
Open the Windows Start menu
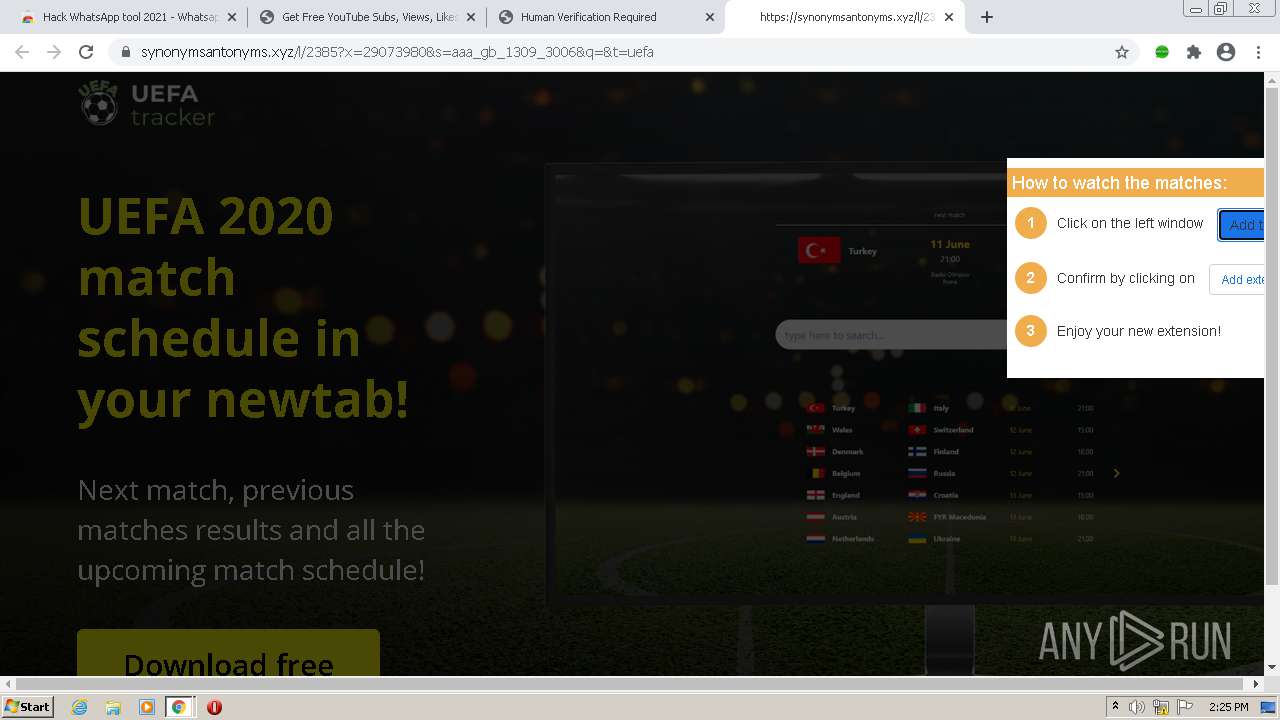[28, 707]
